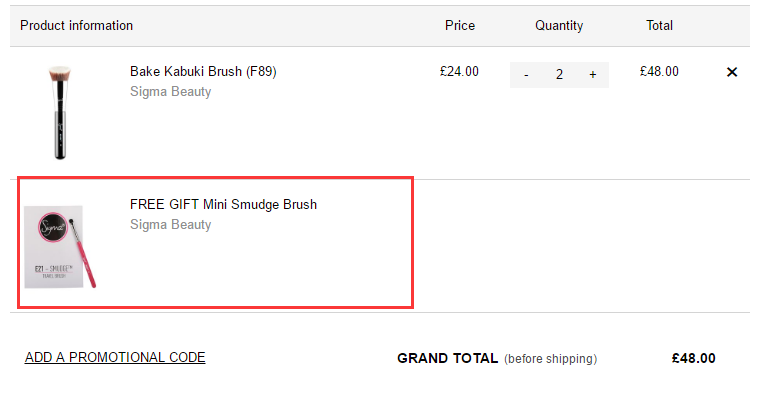Decrease Bake Kabuki Brush quantity with minus
This screenshot has height=401, width=768.
(x=526, y=75)
